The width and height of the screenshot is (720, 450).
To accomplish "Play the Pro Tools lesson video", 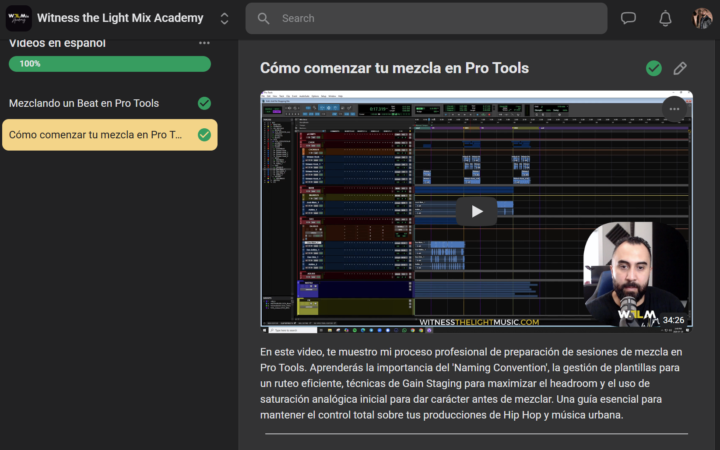I will coord(477,211).
